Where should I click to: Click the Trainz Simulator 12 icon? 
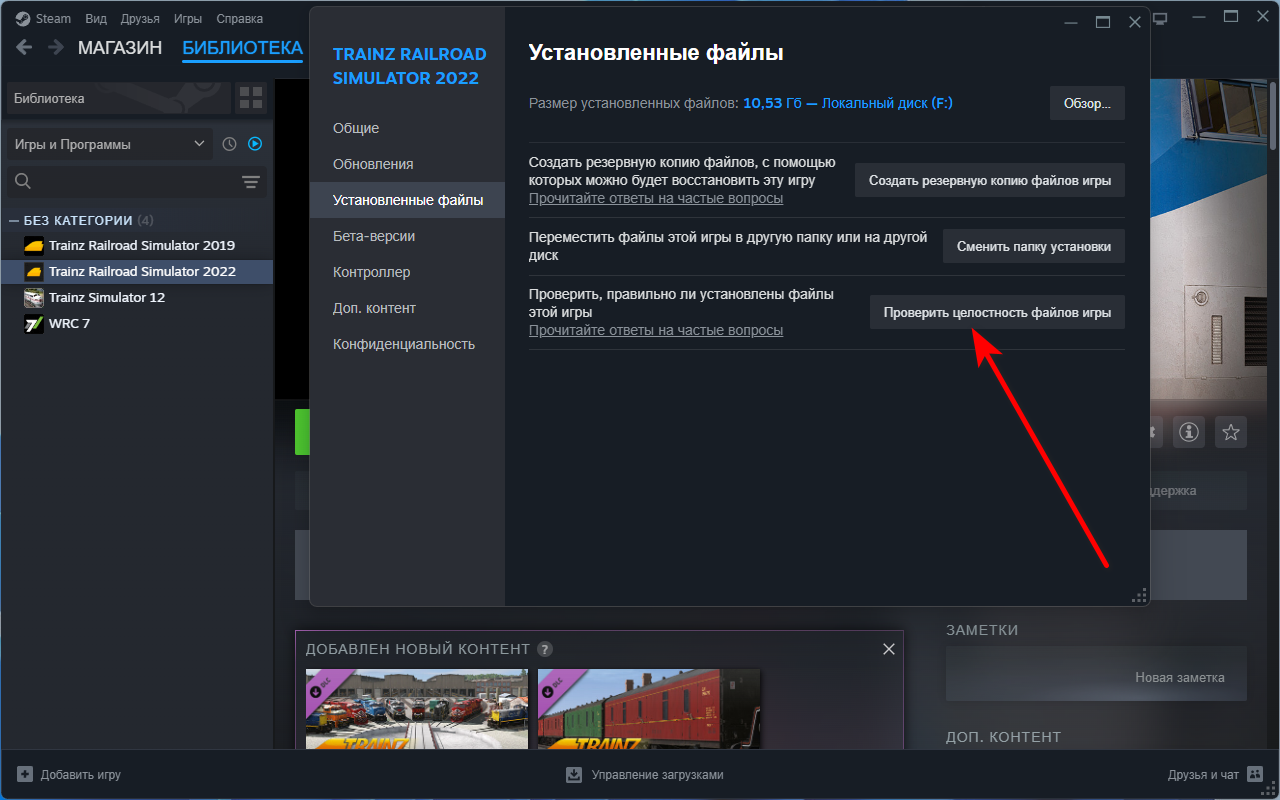coord(34,298)
